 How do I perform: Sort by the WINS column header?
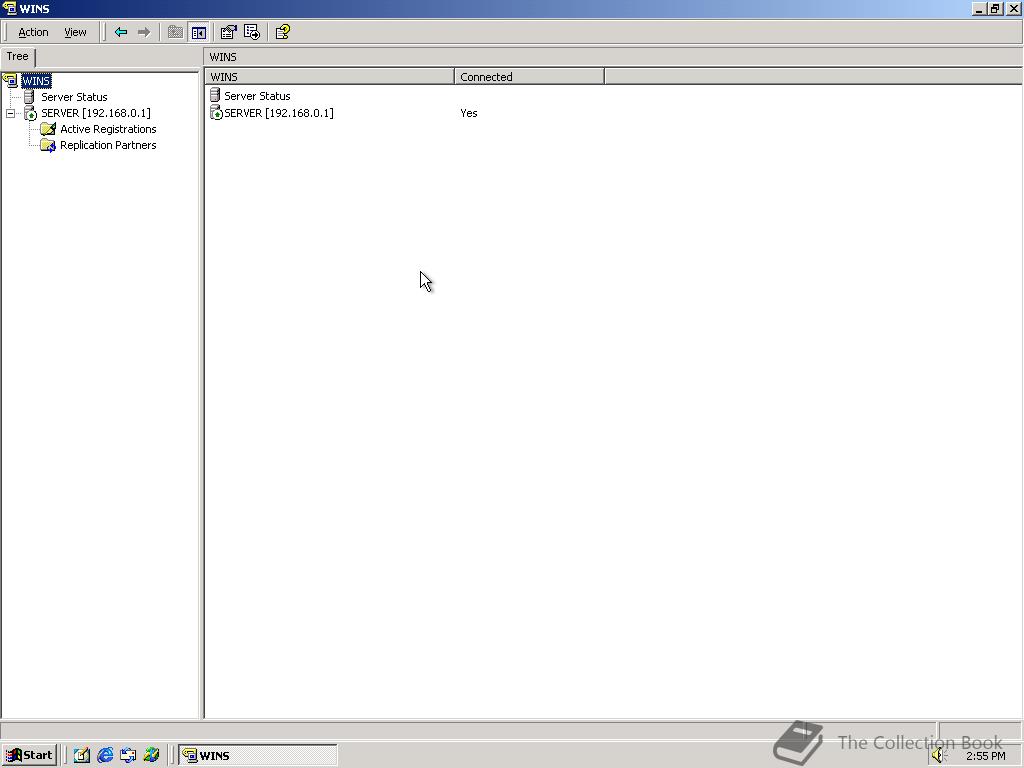(330, 76)
